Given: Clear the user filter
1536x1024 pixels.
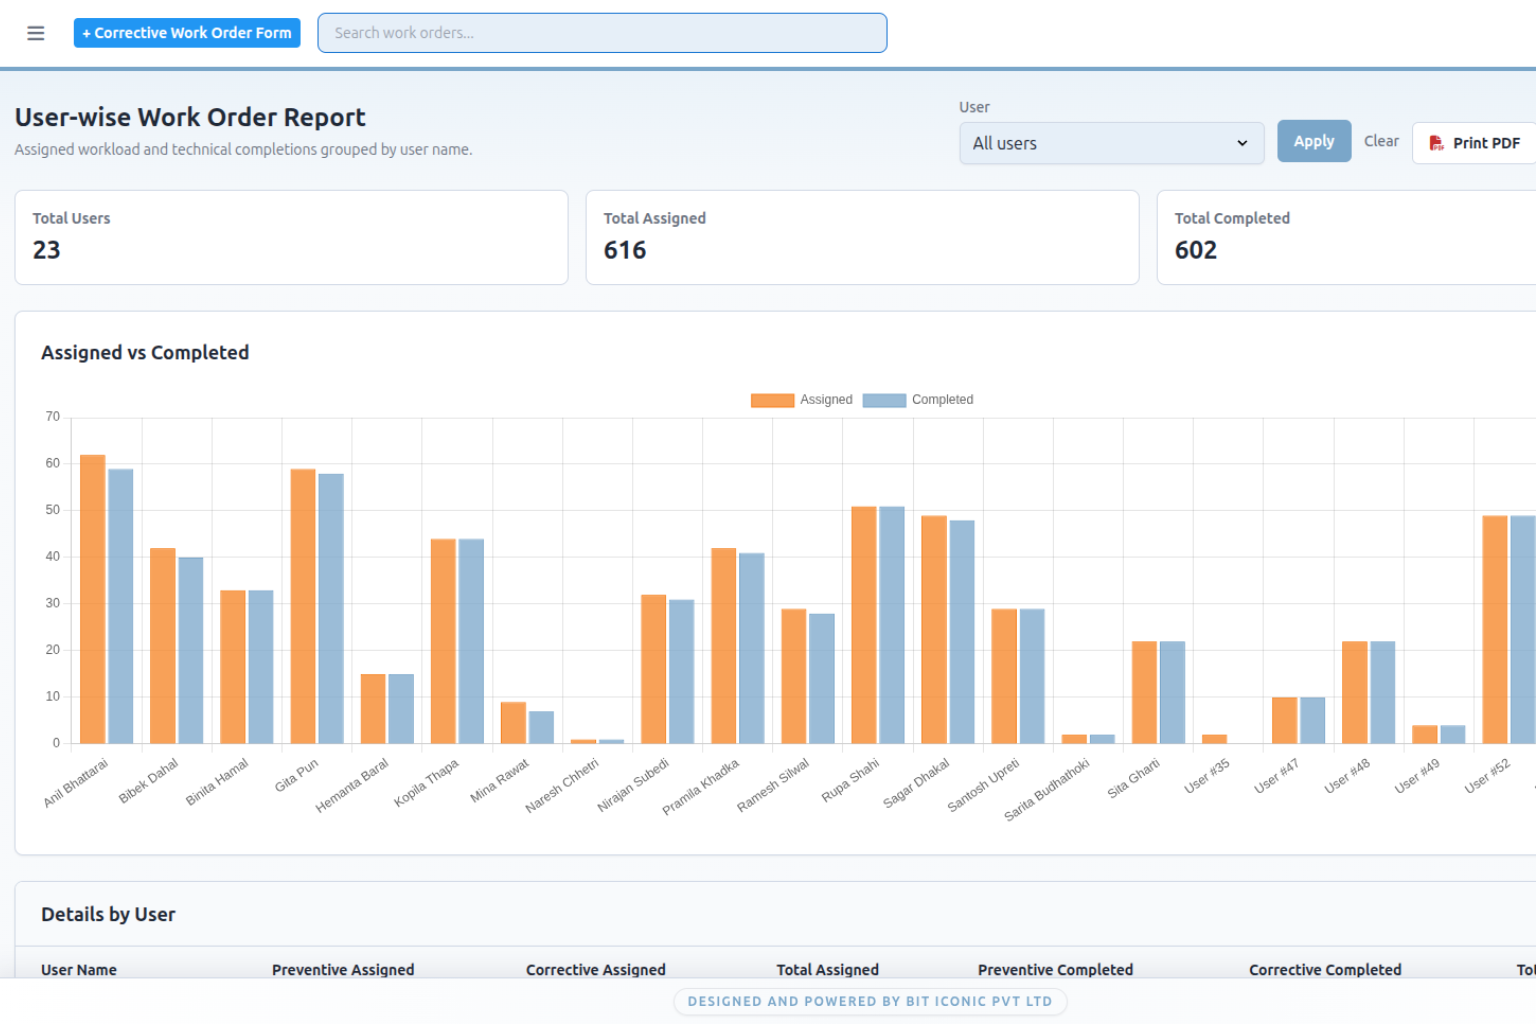Looking at the screenshot, I should click(1381, 141).
